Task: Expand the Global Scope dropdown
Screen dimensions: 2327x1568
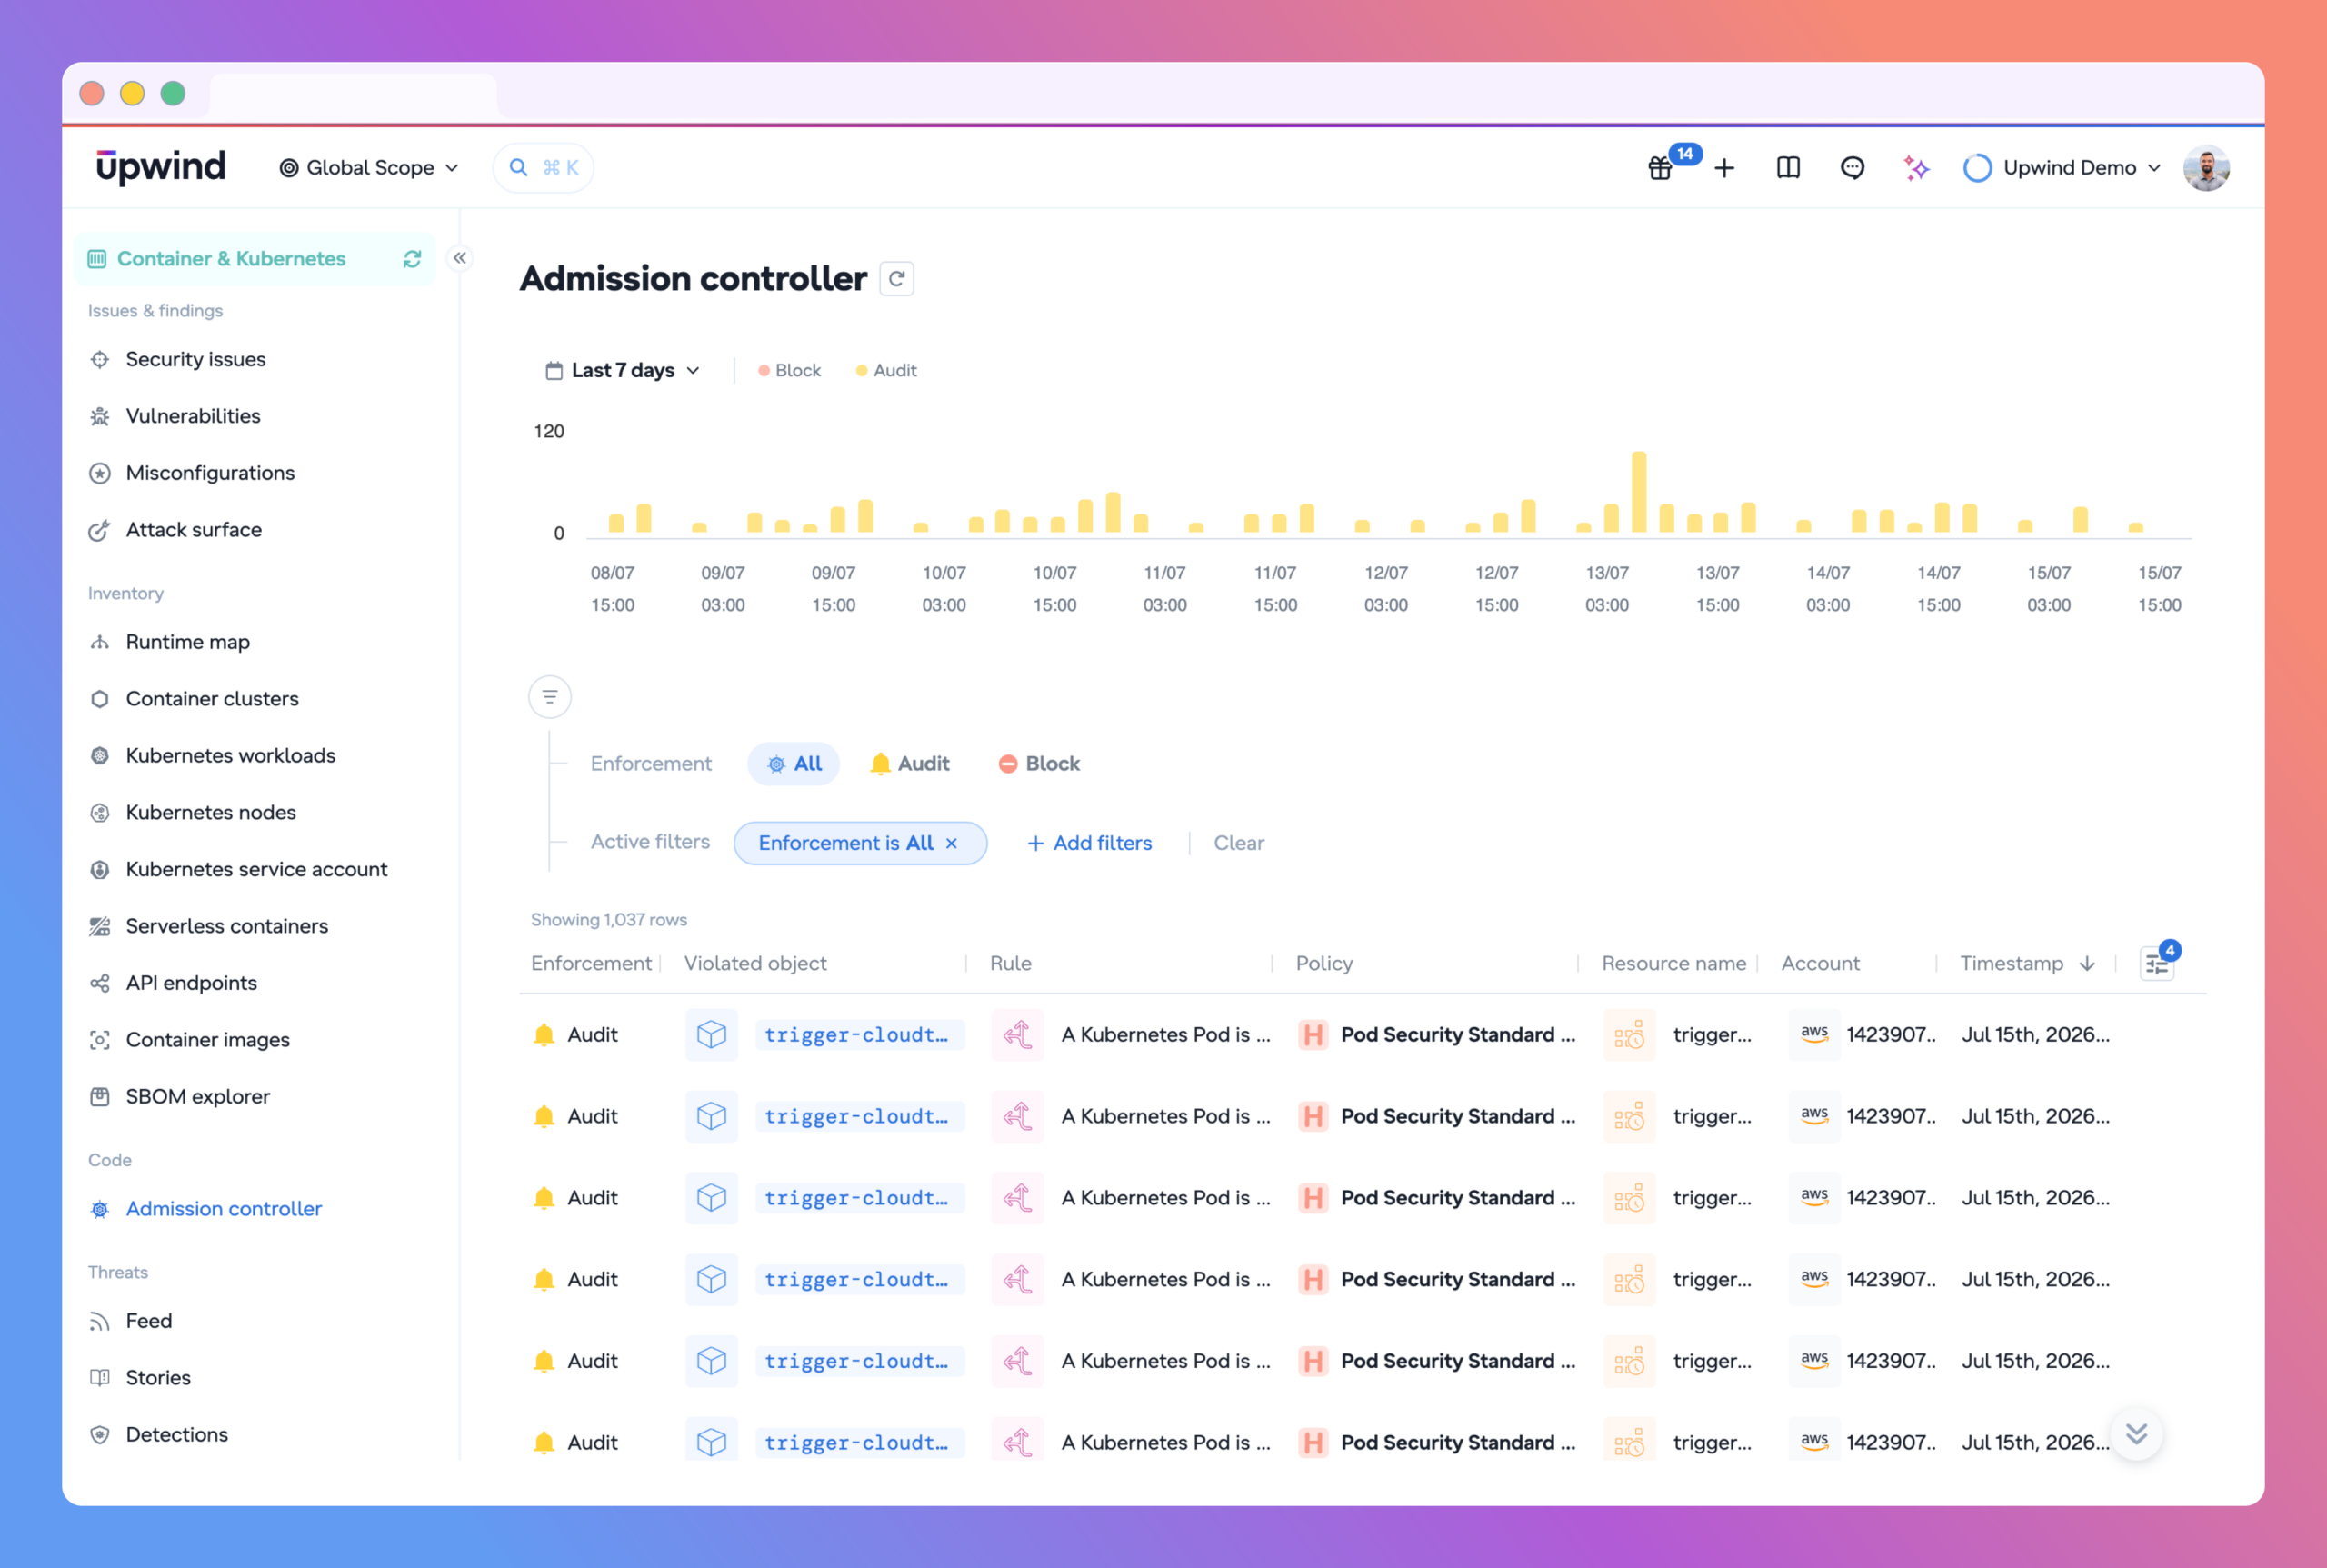Action: (369, 168)
